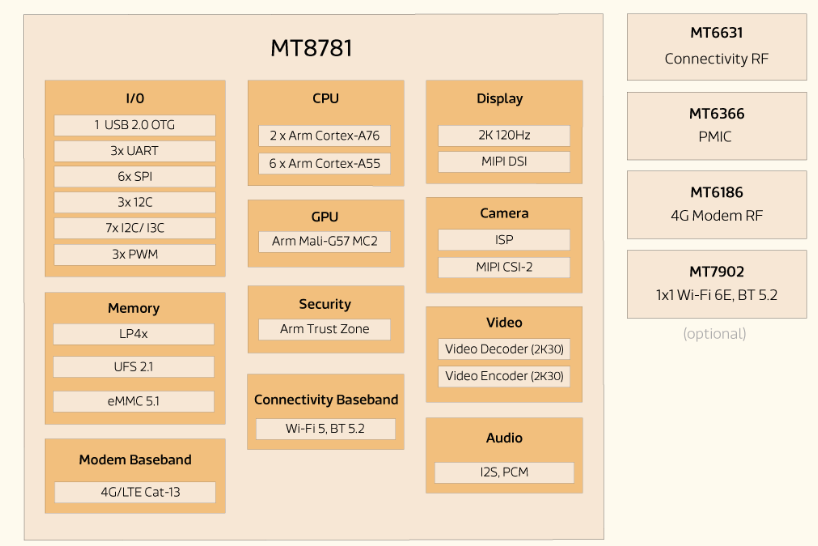Select the 2K 120Hz display block
Viewport: 818px width, 546px height.
pos(504,135)
